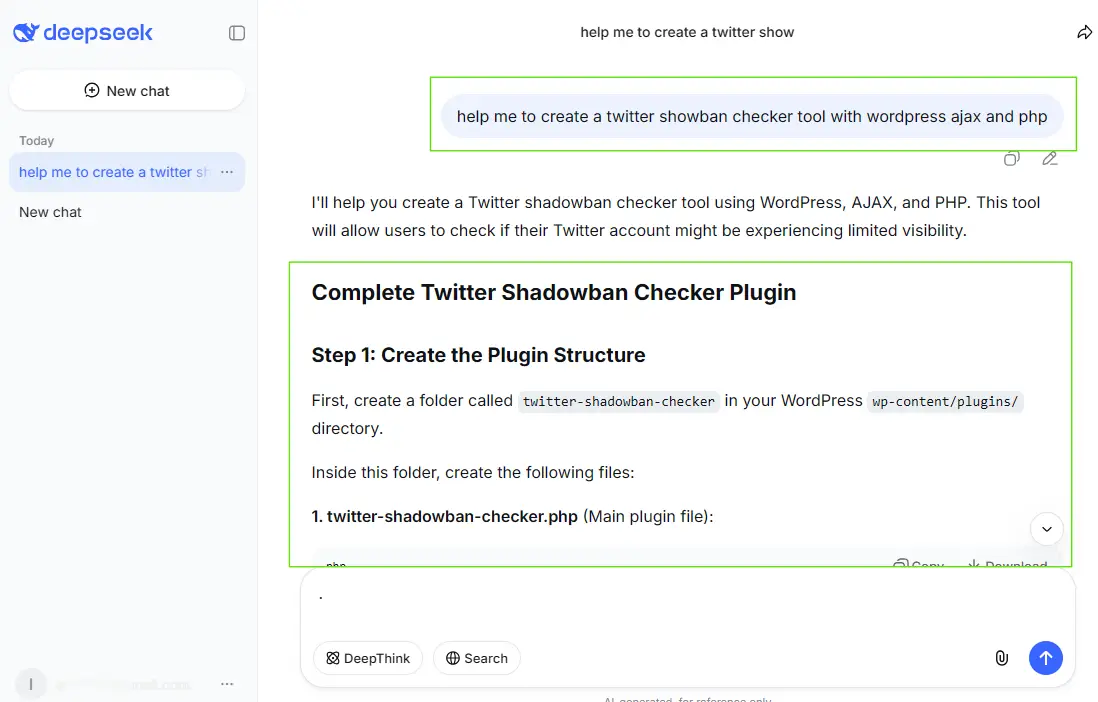Share this conversation via arrow icon

click(x=1084, y=33)
